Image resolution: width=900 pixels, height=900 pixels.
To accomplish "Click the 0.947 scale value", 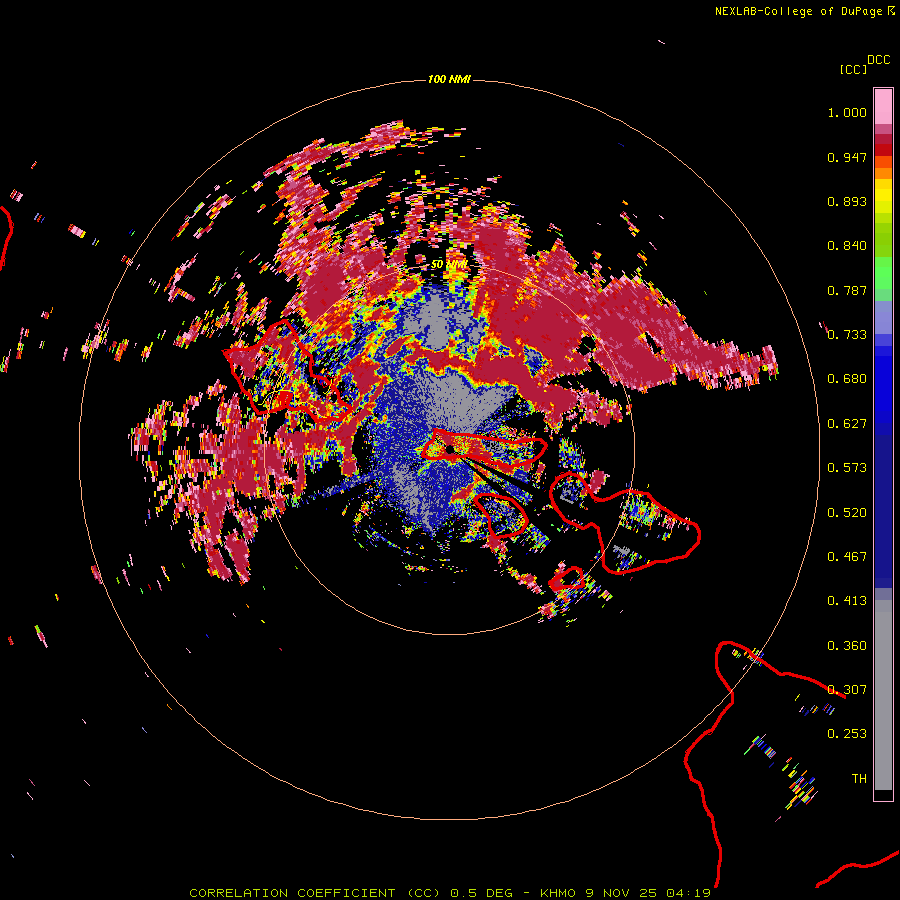I will (847, 157).
